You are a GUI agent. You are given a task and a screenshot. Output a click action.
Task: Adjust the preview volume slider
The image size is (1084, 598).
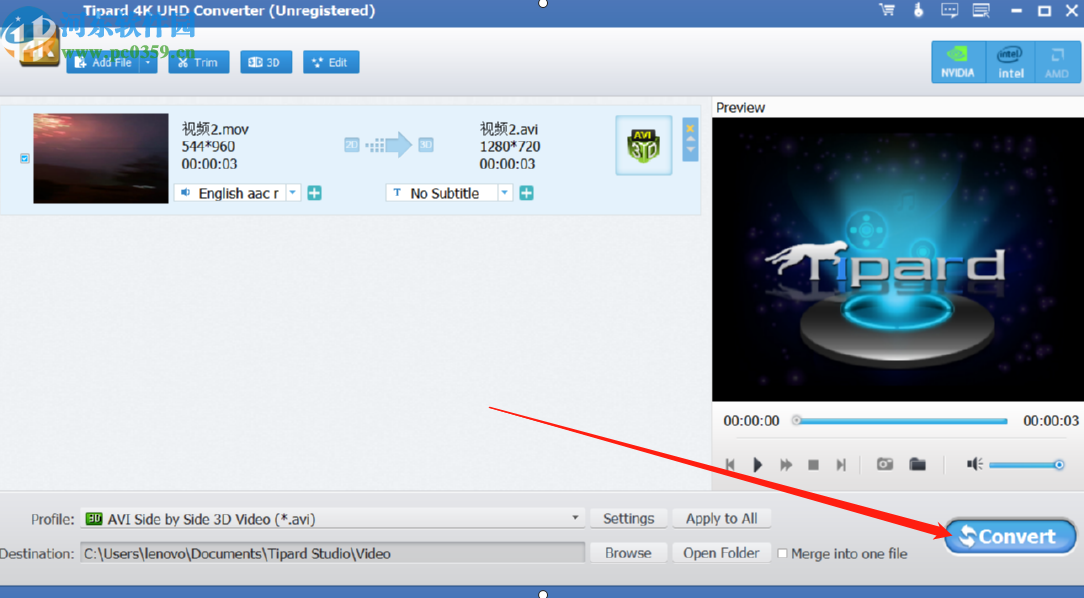(1027, 465)
